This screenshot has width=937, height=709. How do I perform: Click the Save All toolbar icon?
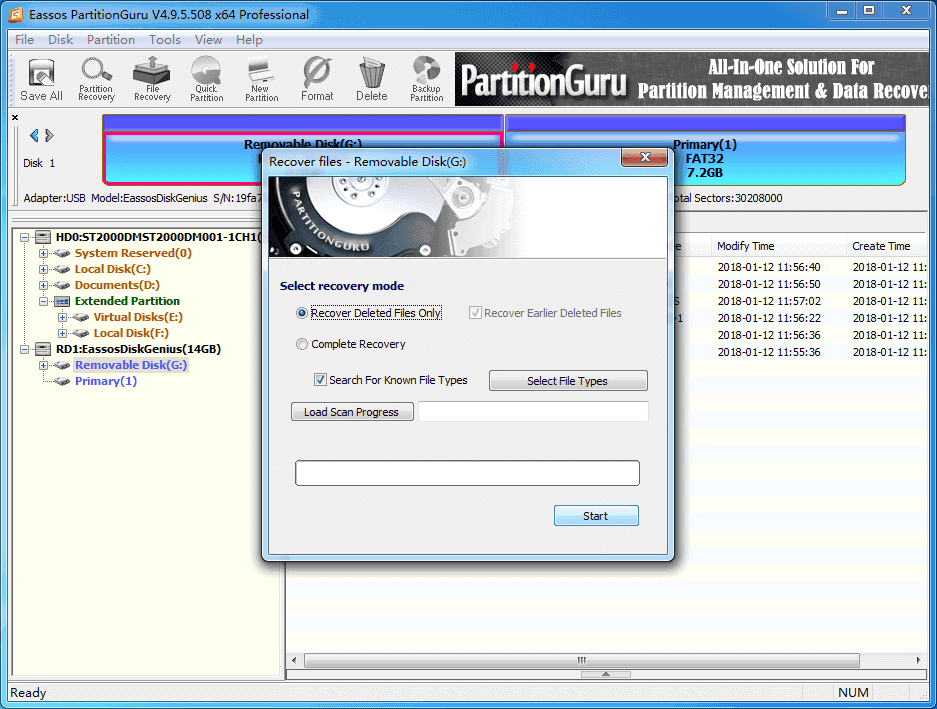pyautogui.click(x=41, y=80)
